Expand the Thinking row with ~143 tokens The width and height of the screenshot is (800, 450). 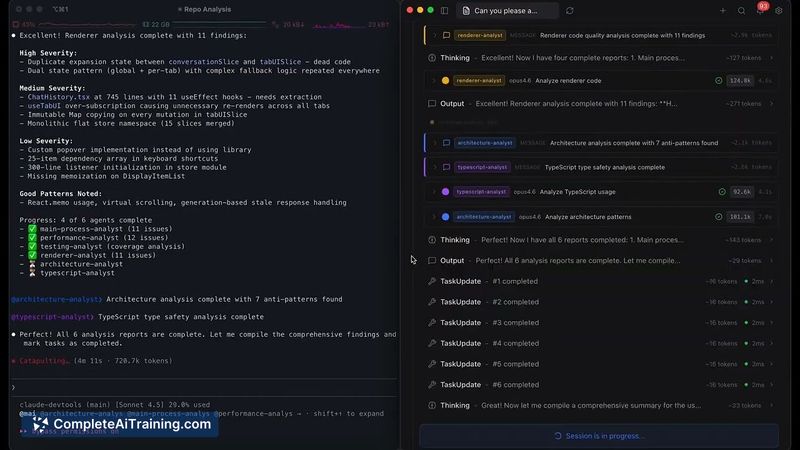tap(771, 240)
